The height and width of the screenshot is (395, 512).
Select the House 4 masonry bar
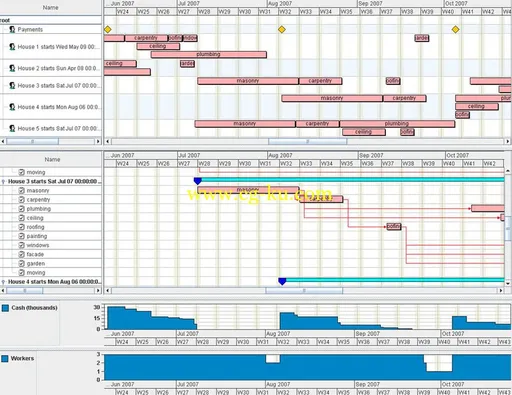(x=332, y=98)
